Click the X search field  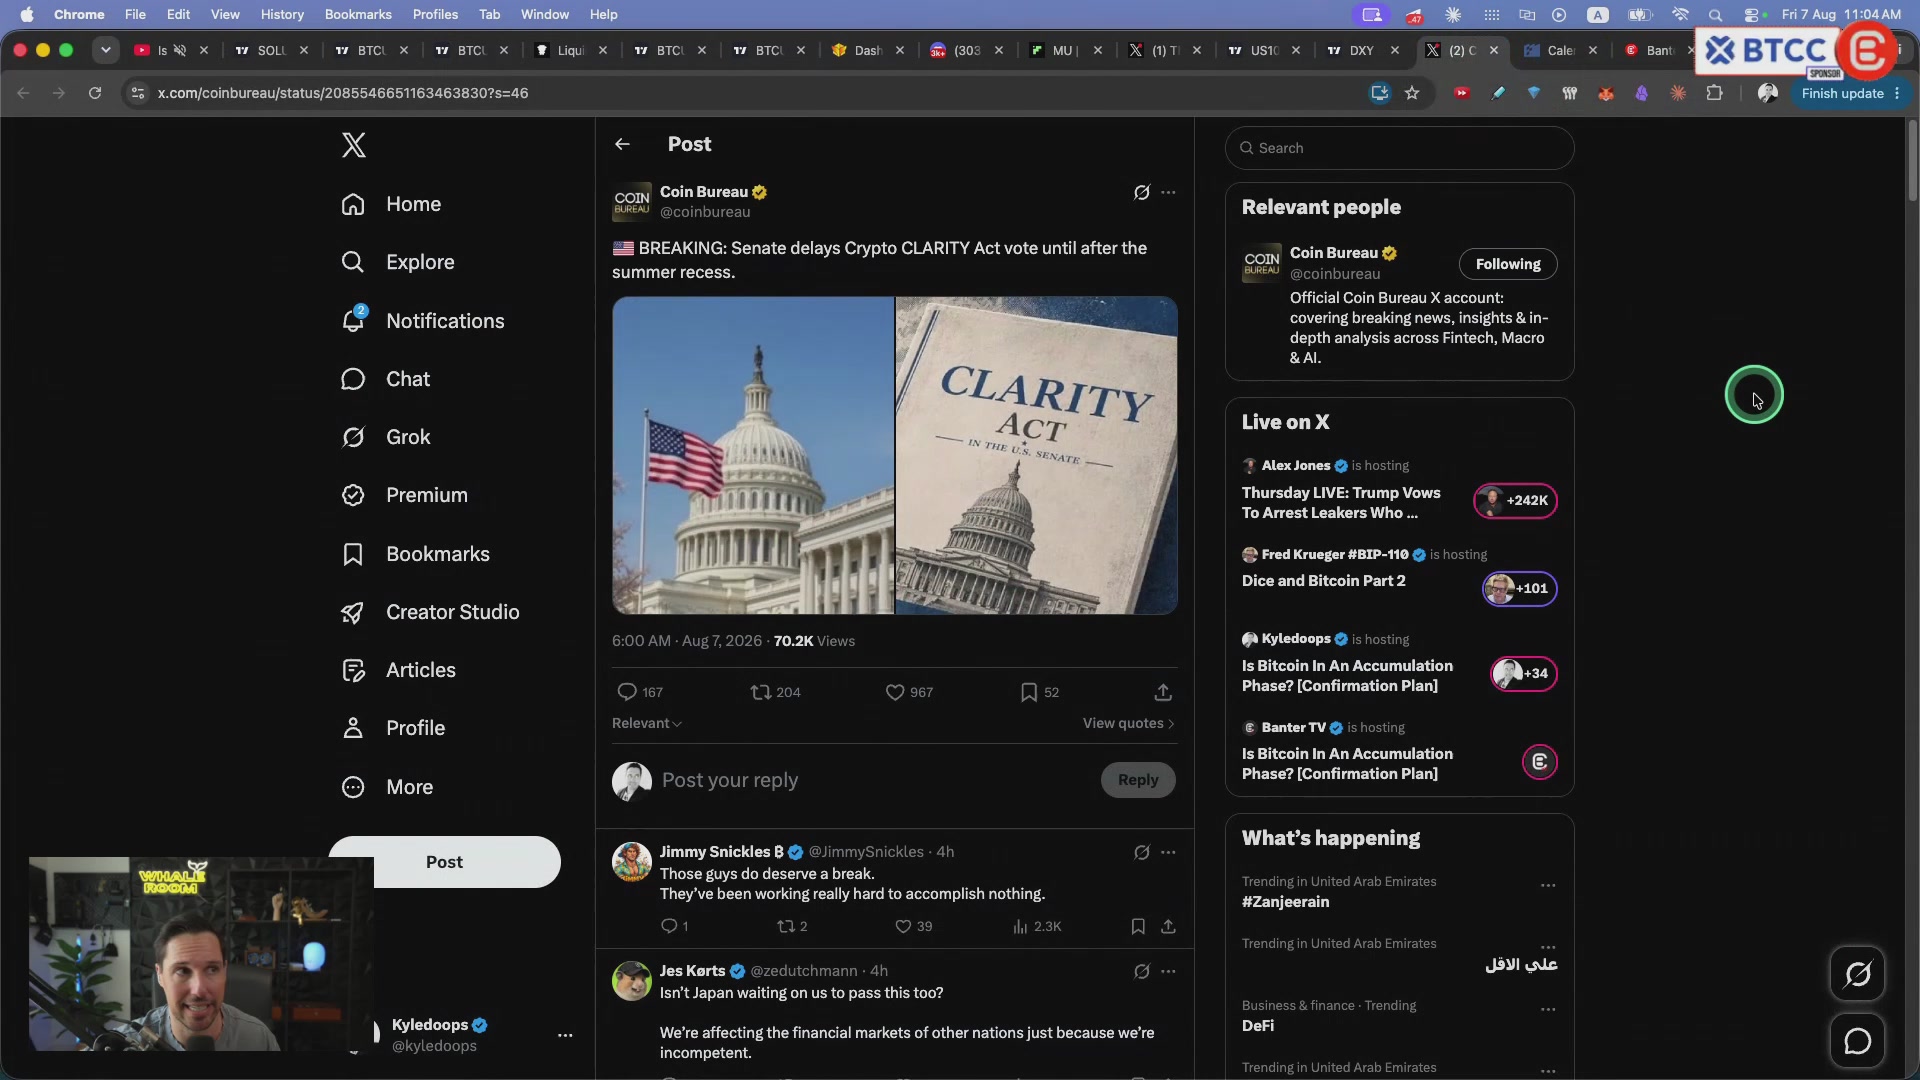(x=1399, y=148)
